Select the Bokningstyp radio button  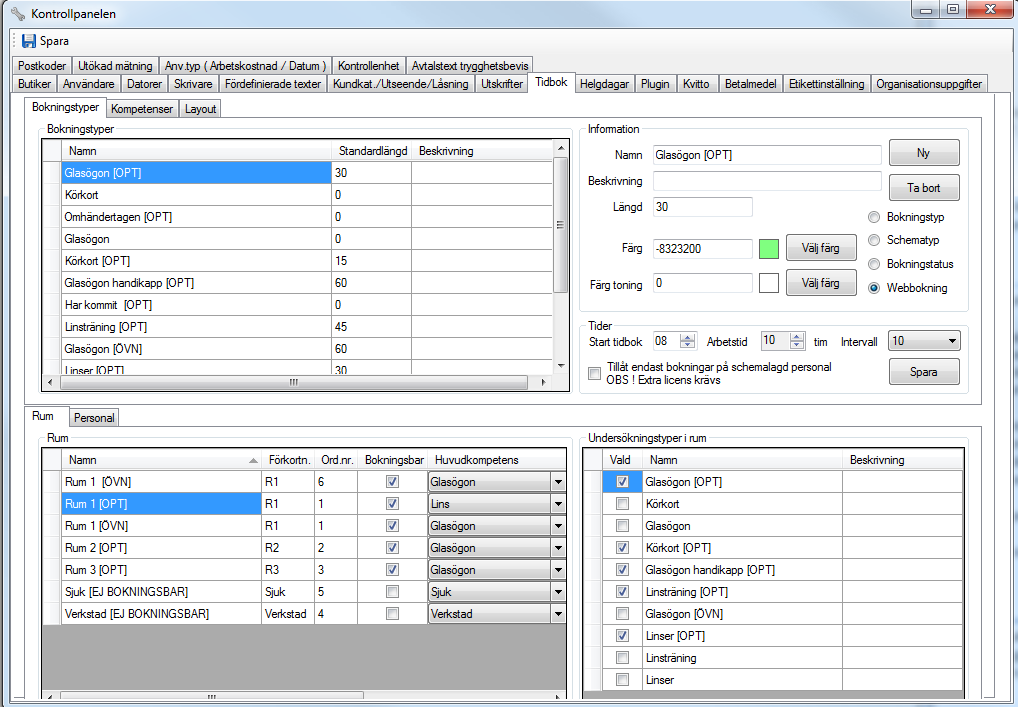(874, 217)
